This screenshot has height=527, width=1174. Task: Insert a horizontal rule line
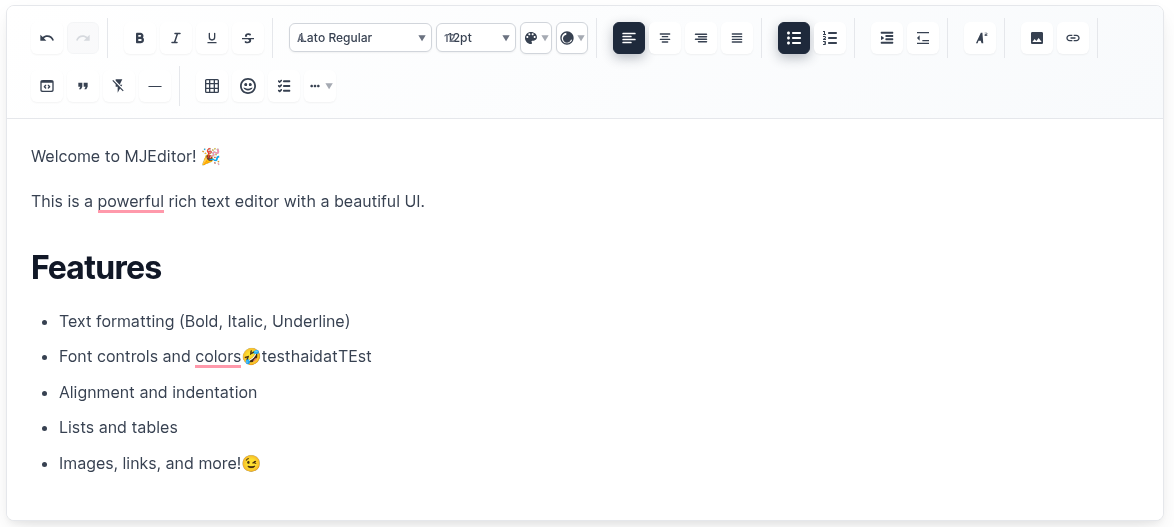(155, 86)
